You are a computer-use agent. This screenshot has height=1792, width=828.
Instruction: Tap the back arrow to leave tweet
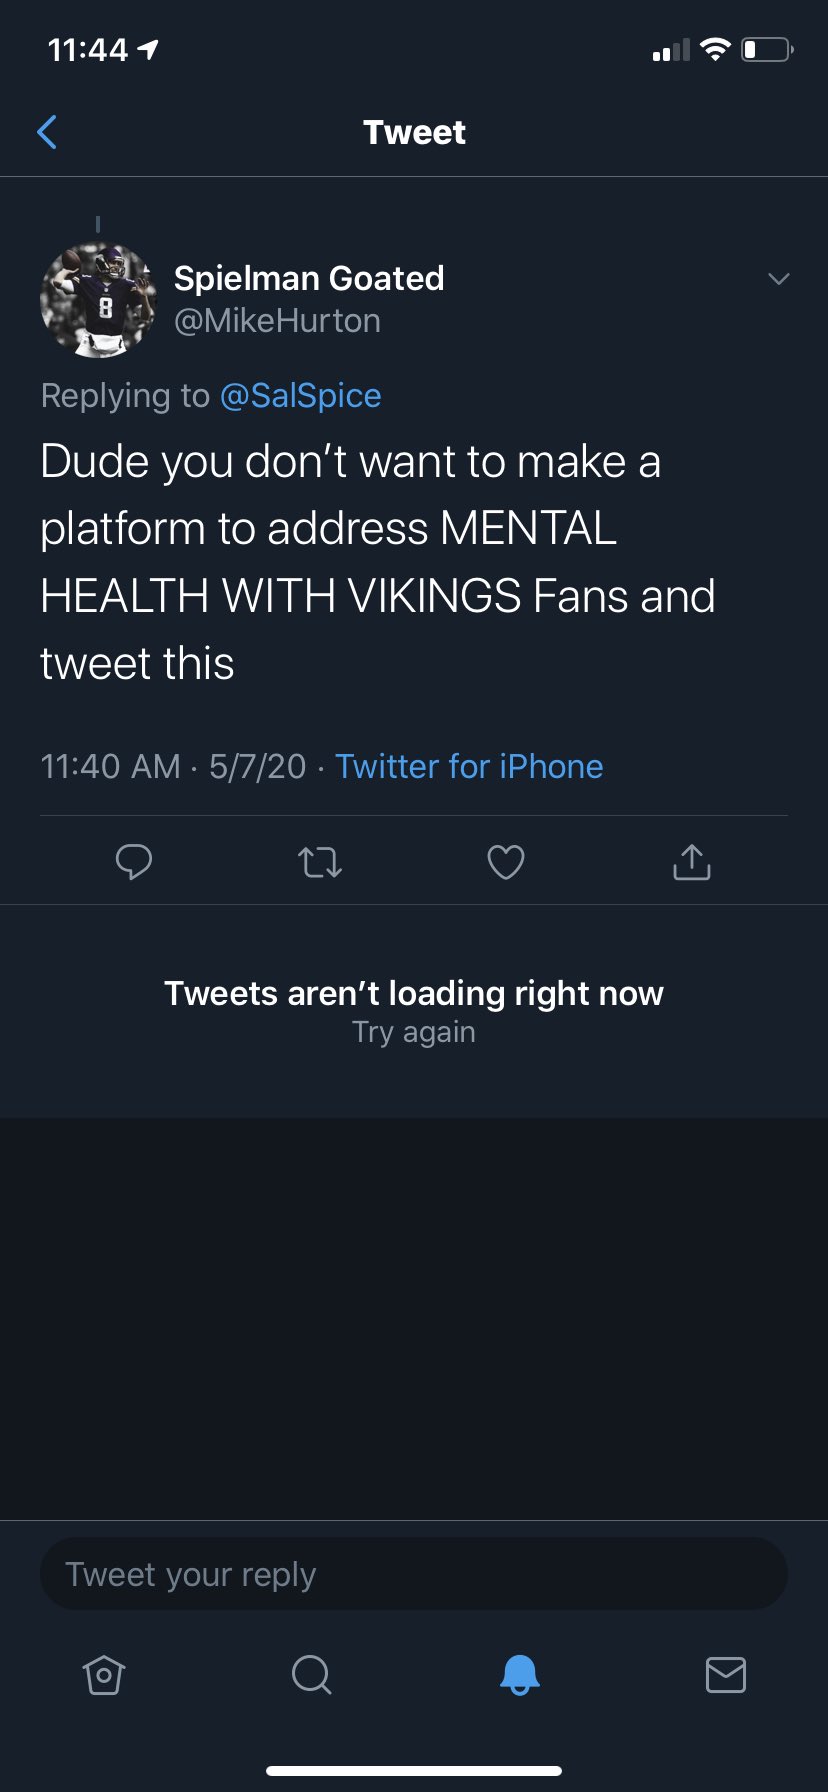(47, 131)
